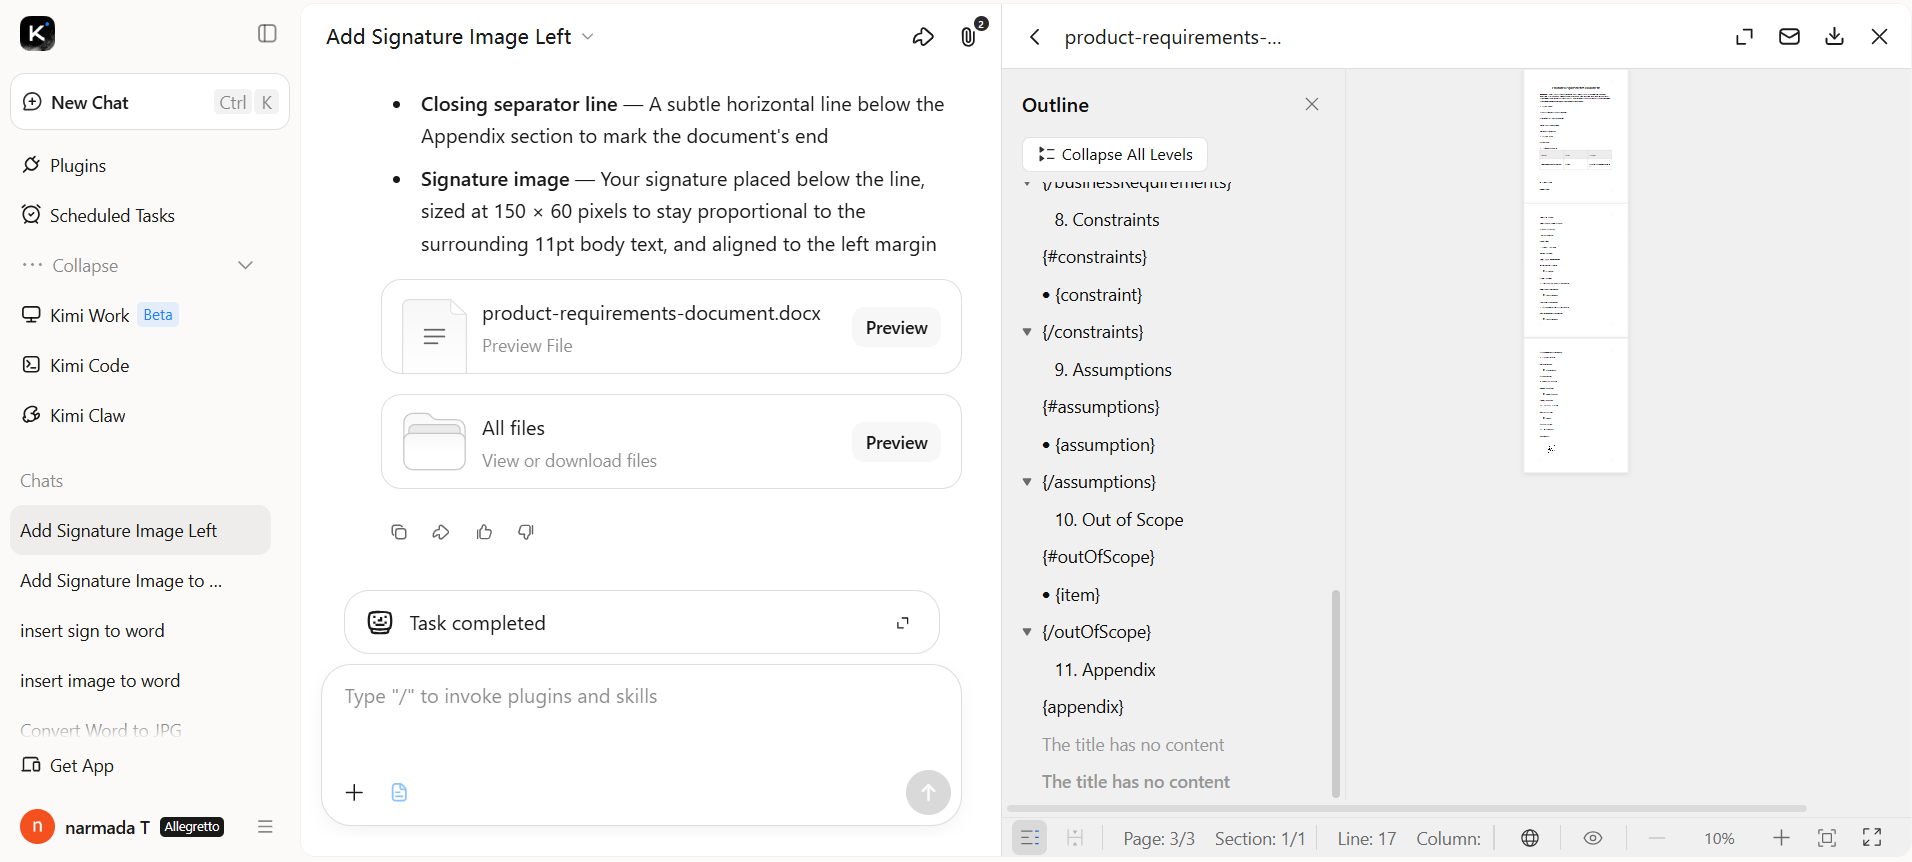Viewport: 1912px width, 862px height.
Task: Click the email envelope icon in preview header
Action: [1789, 37]
